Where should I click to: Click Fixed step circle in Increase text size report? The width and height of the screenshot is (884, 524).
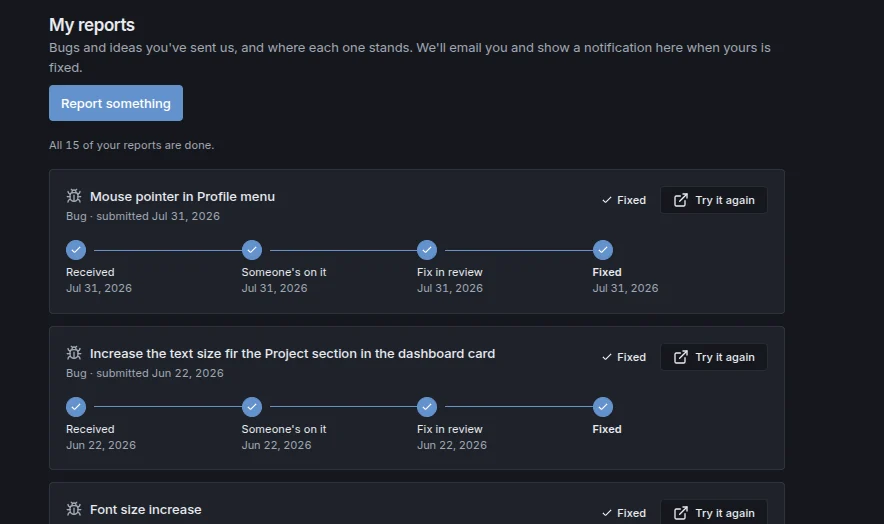tap(603, 407)
